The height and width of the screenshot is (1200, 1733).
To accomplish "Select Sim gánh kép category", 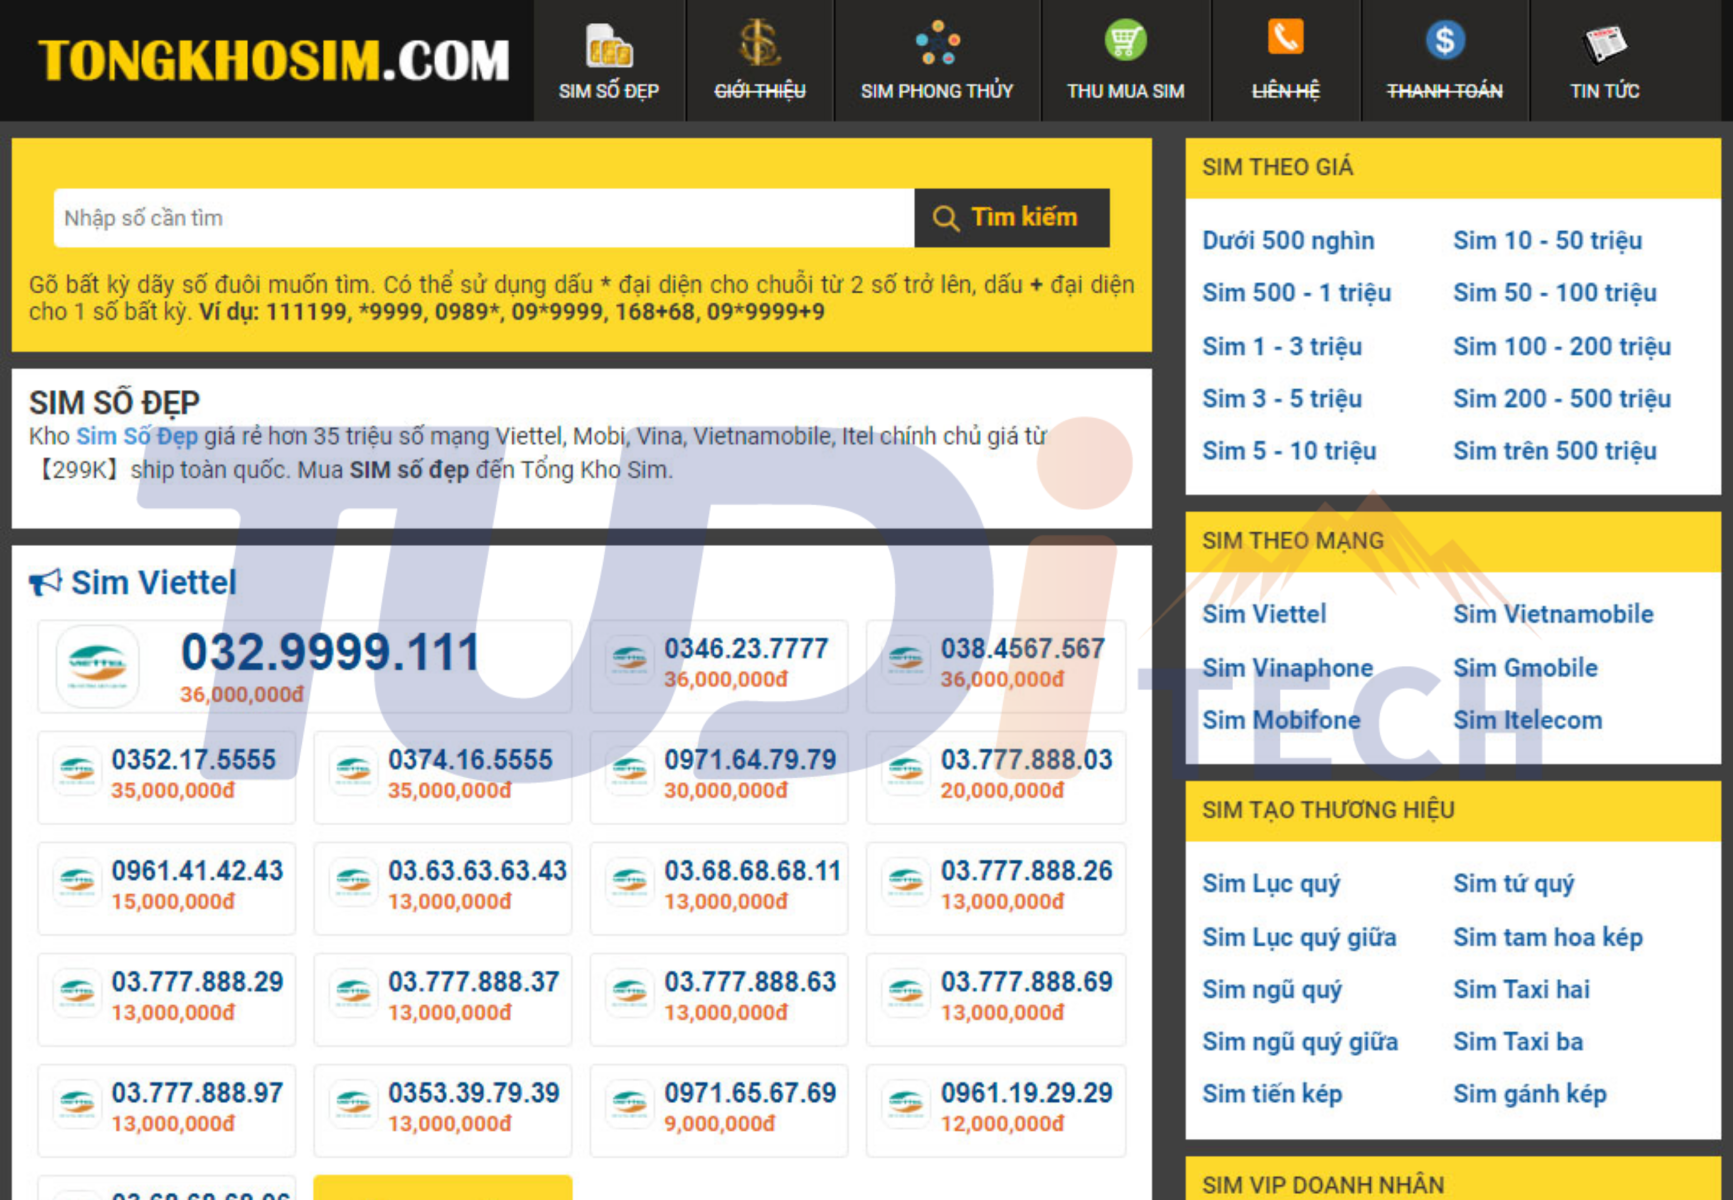I will click(x=1529, y=1094).
